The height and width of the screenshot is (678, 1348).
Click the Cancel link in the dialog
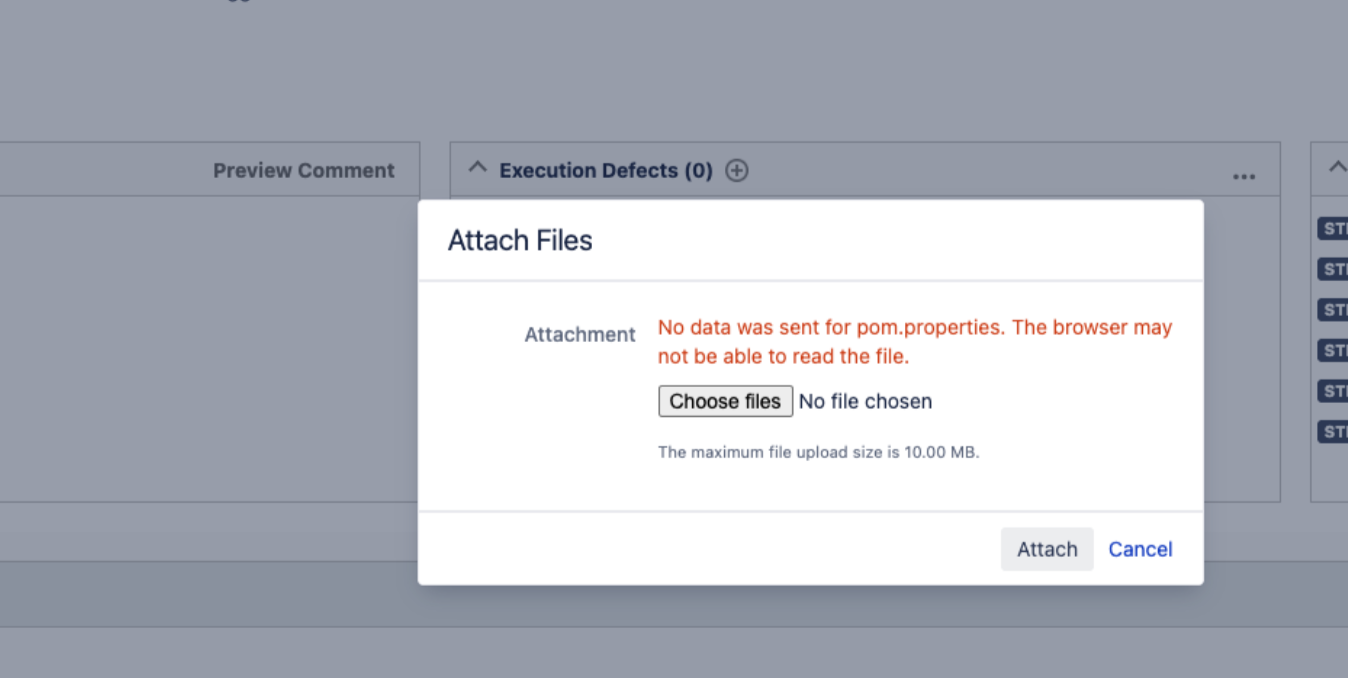click(x=1140, y=549)
